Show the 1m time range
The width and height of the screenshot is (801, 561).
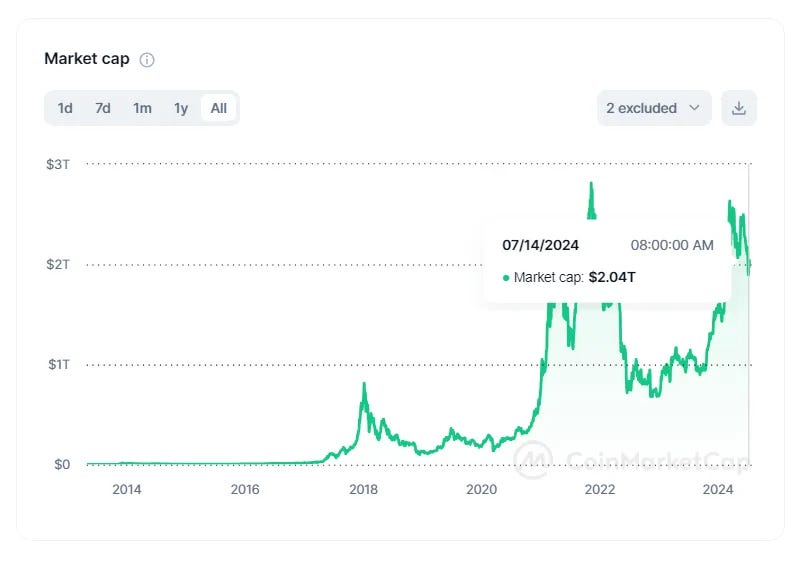click(x=143, y=108)
